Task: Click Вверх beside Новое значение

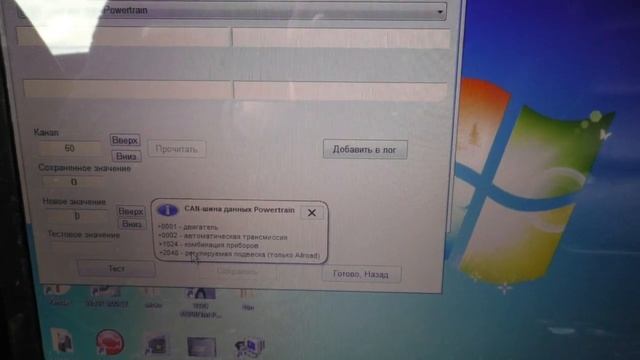Action: [131, 211]
